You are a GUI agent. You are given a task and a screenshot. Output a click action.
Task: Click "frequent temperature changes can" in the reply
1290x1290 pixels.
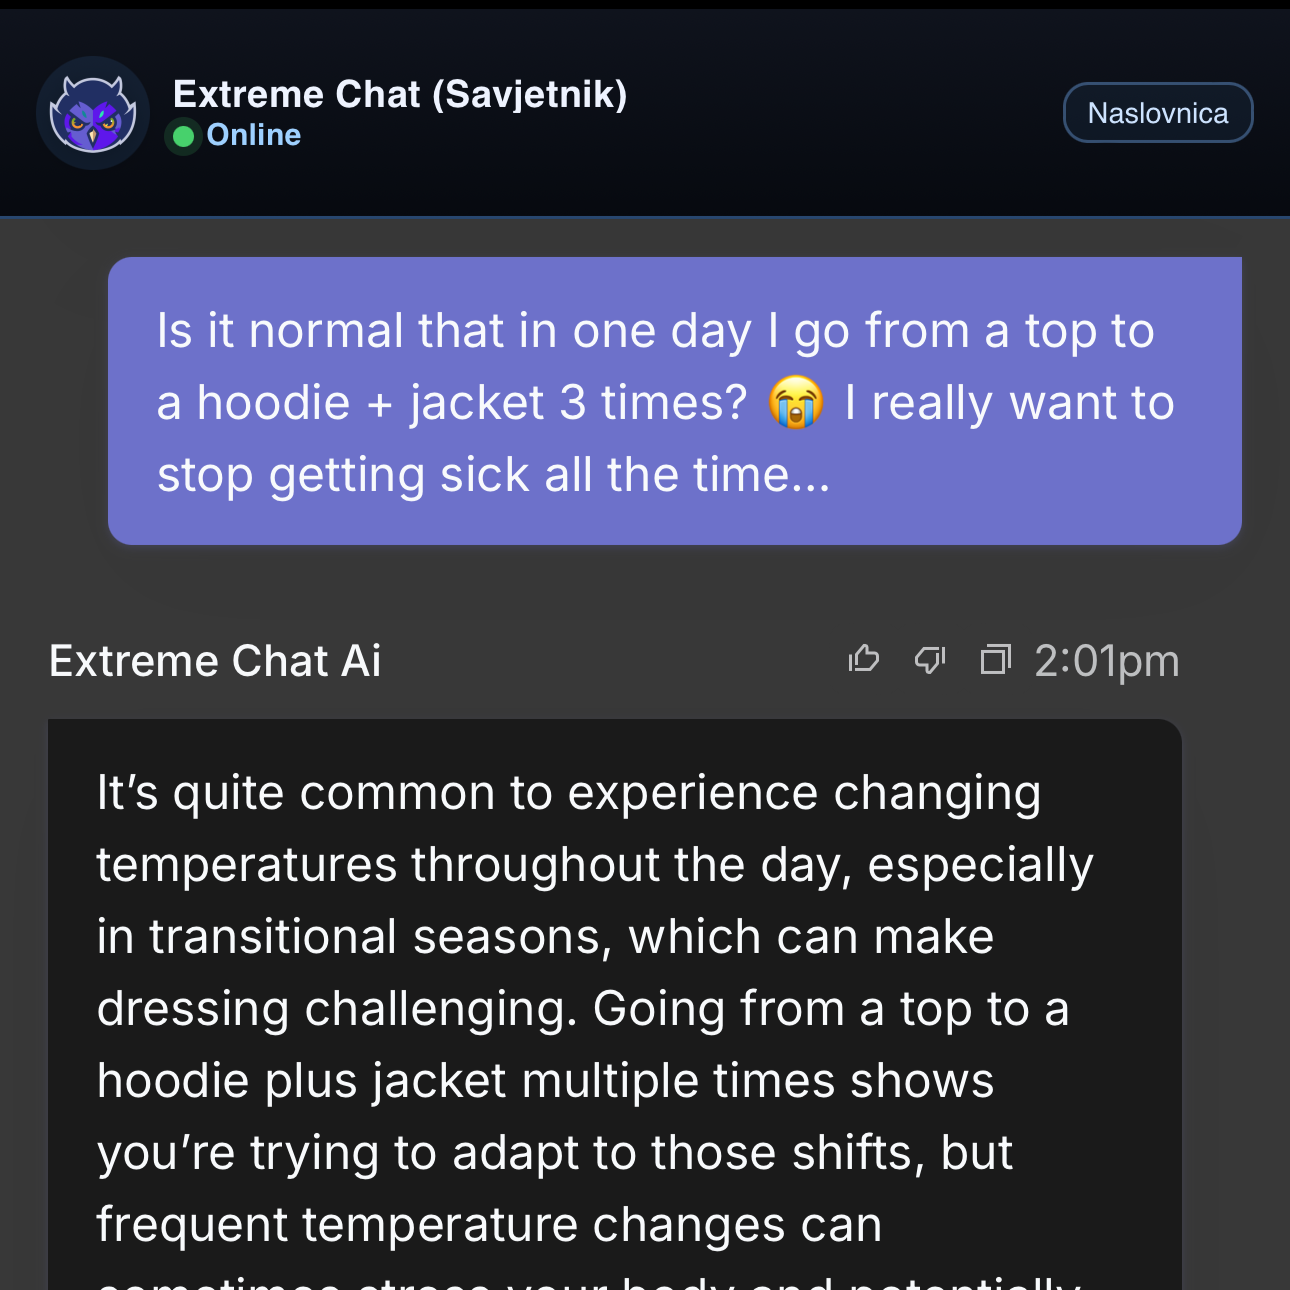point(489,1225)
